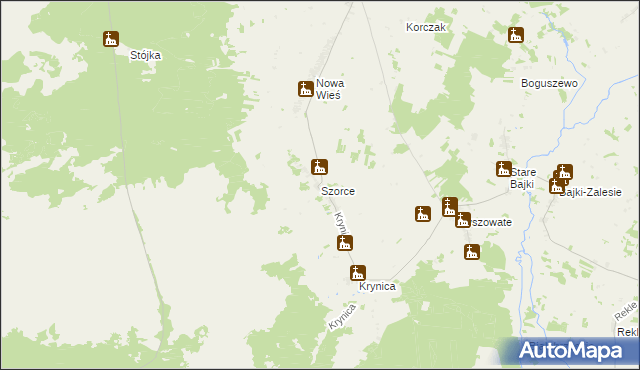Click the Korczak place label

(426, 27)
